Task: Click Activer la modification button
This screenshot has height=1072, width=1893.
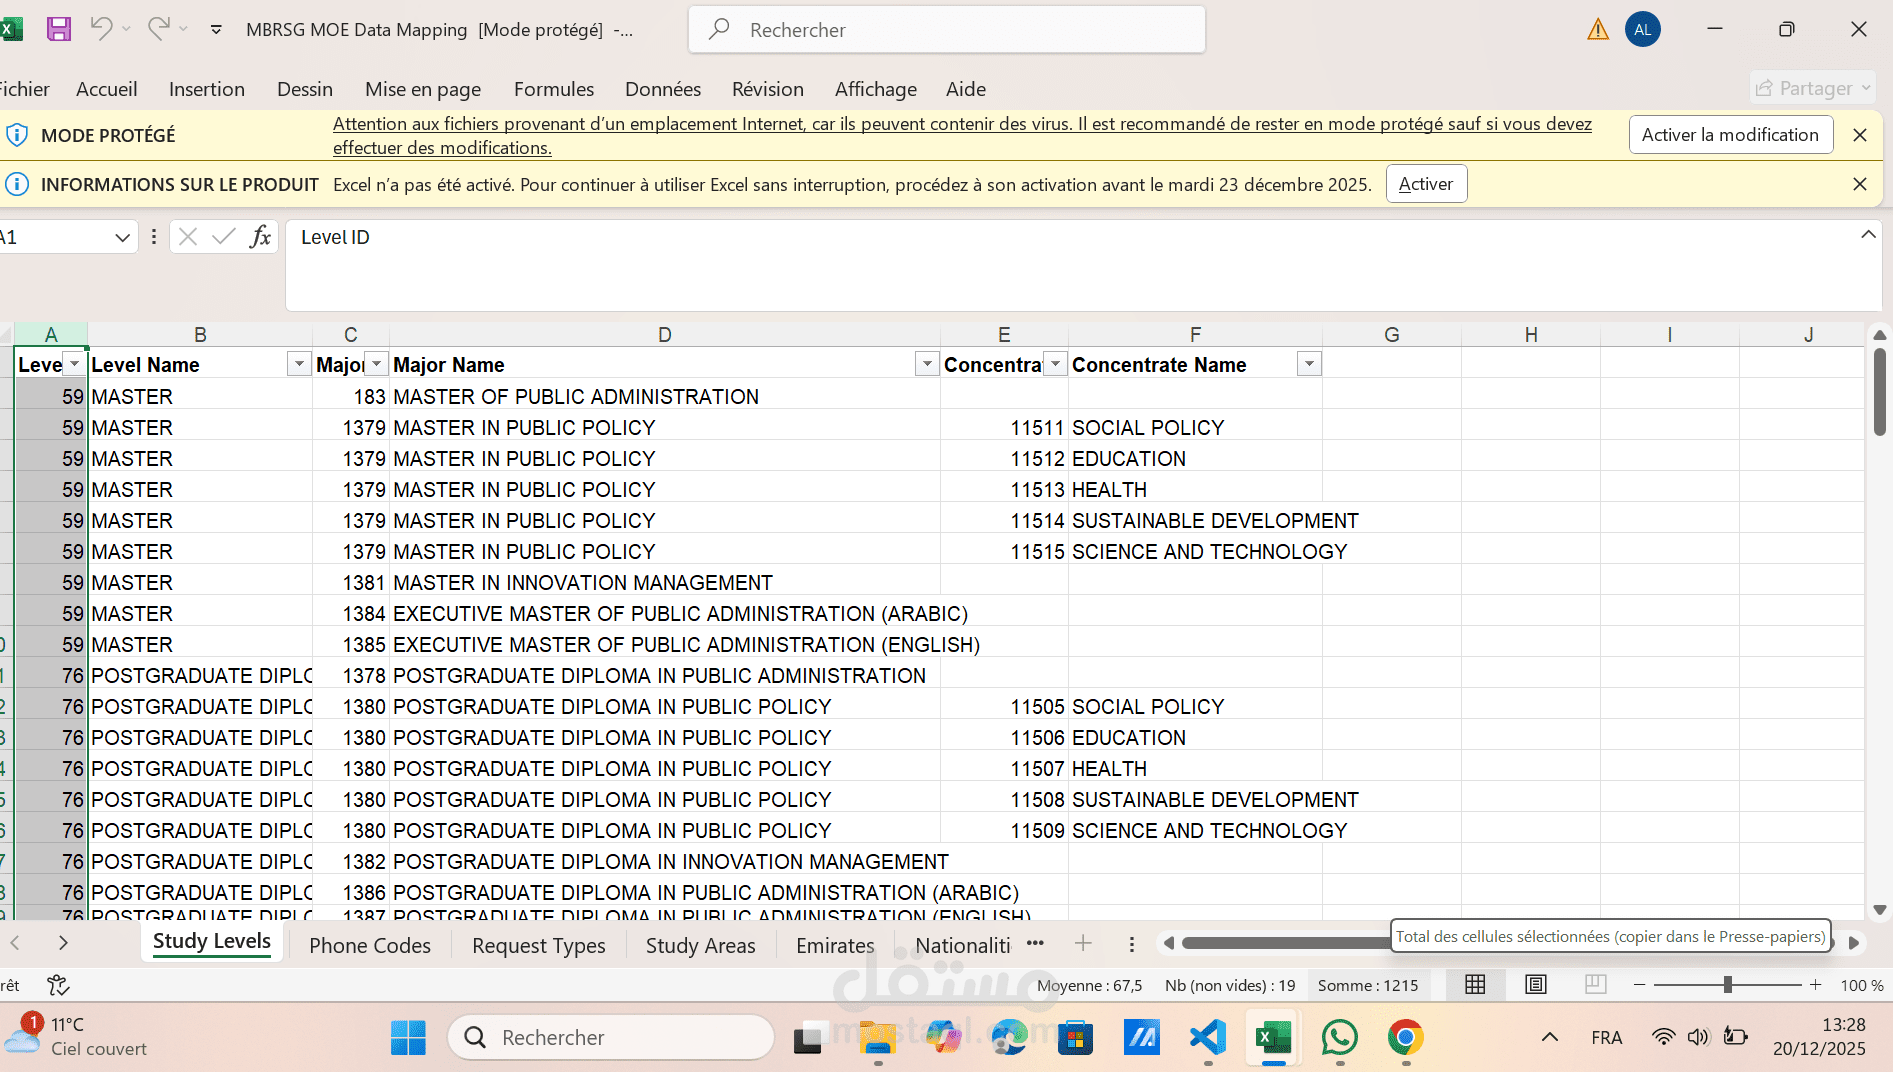Action: click(x=1730, y=134)
